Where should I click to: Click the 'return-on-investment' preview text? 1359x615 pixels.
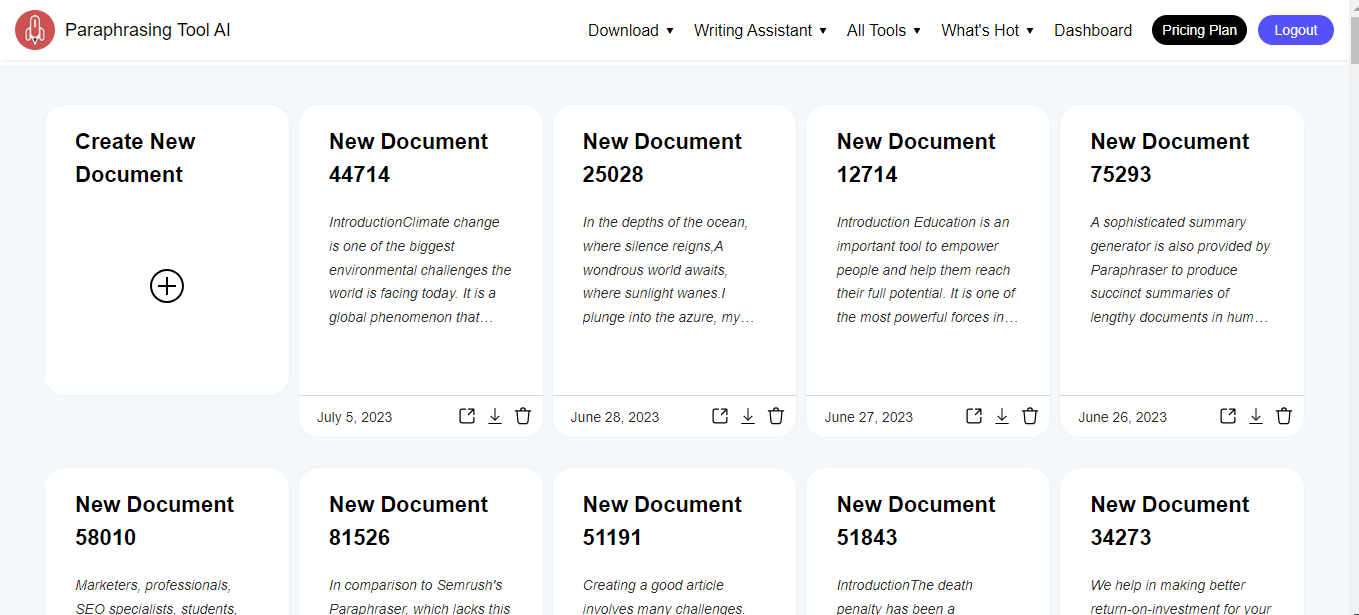tap(1181, 596)
